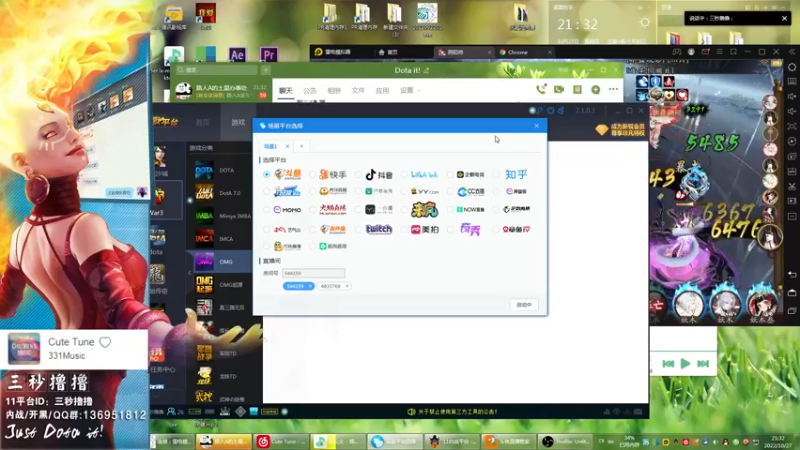Viewport: 800px width, 450px height.
Task: Select the Douyu platform radio button
Action: coord(266,174)
